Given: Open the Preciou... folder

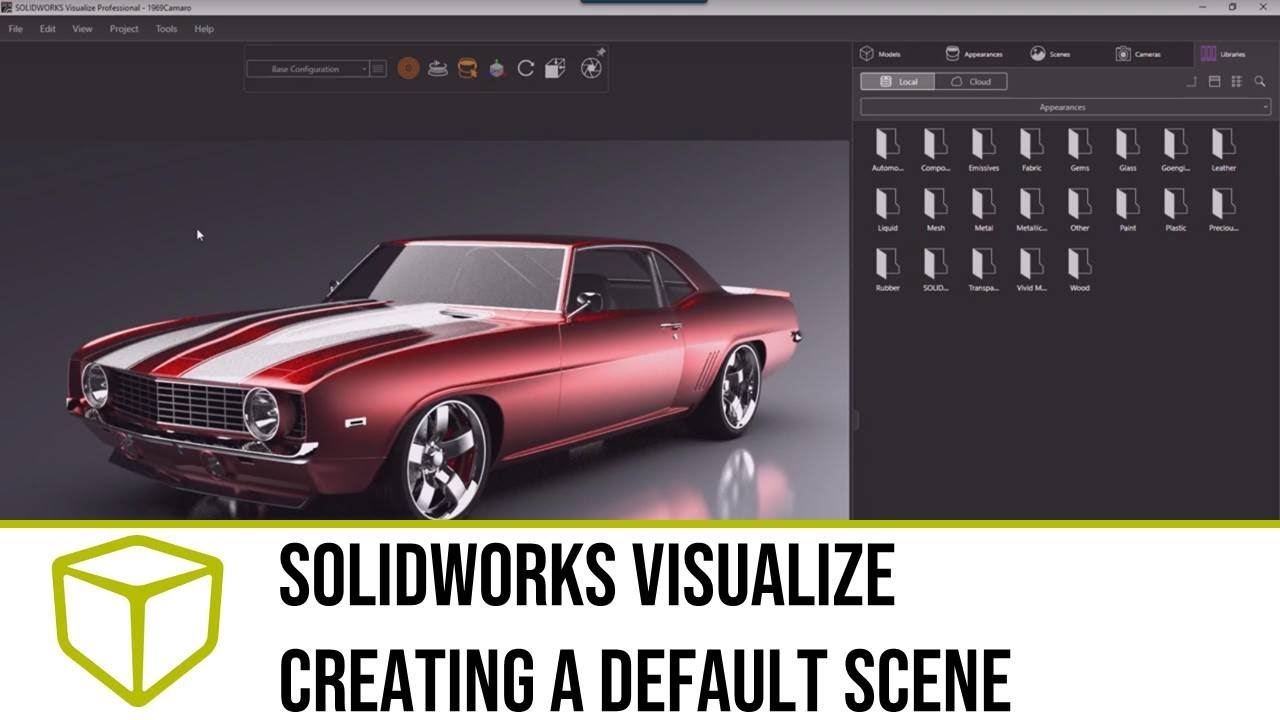Looking at the screenshot, I should [x=1223, y=210].
